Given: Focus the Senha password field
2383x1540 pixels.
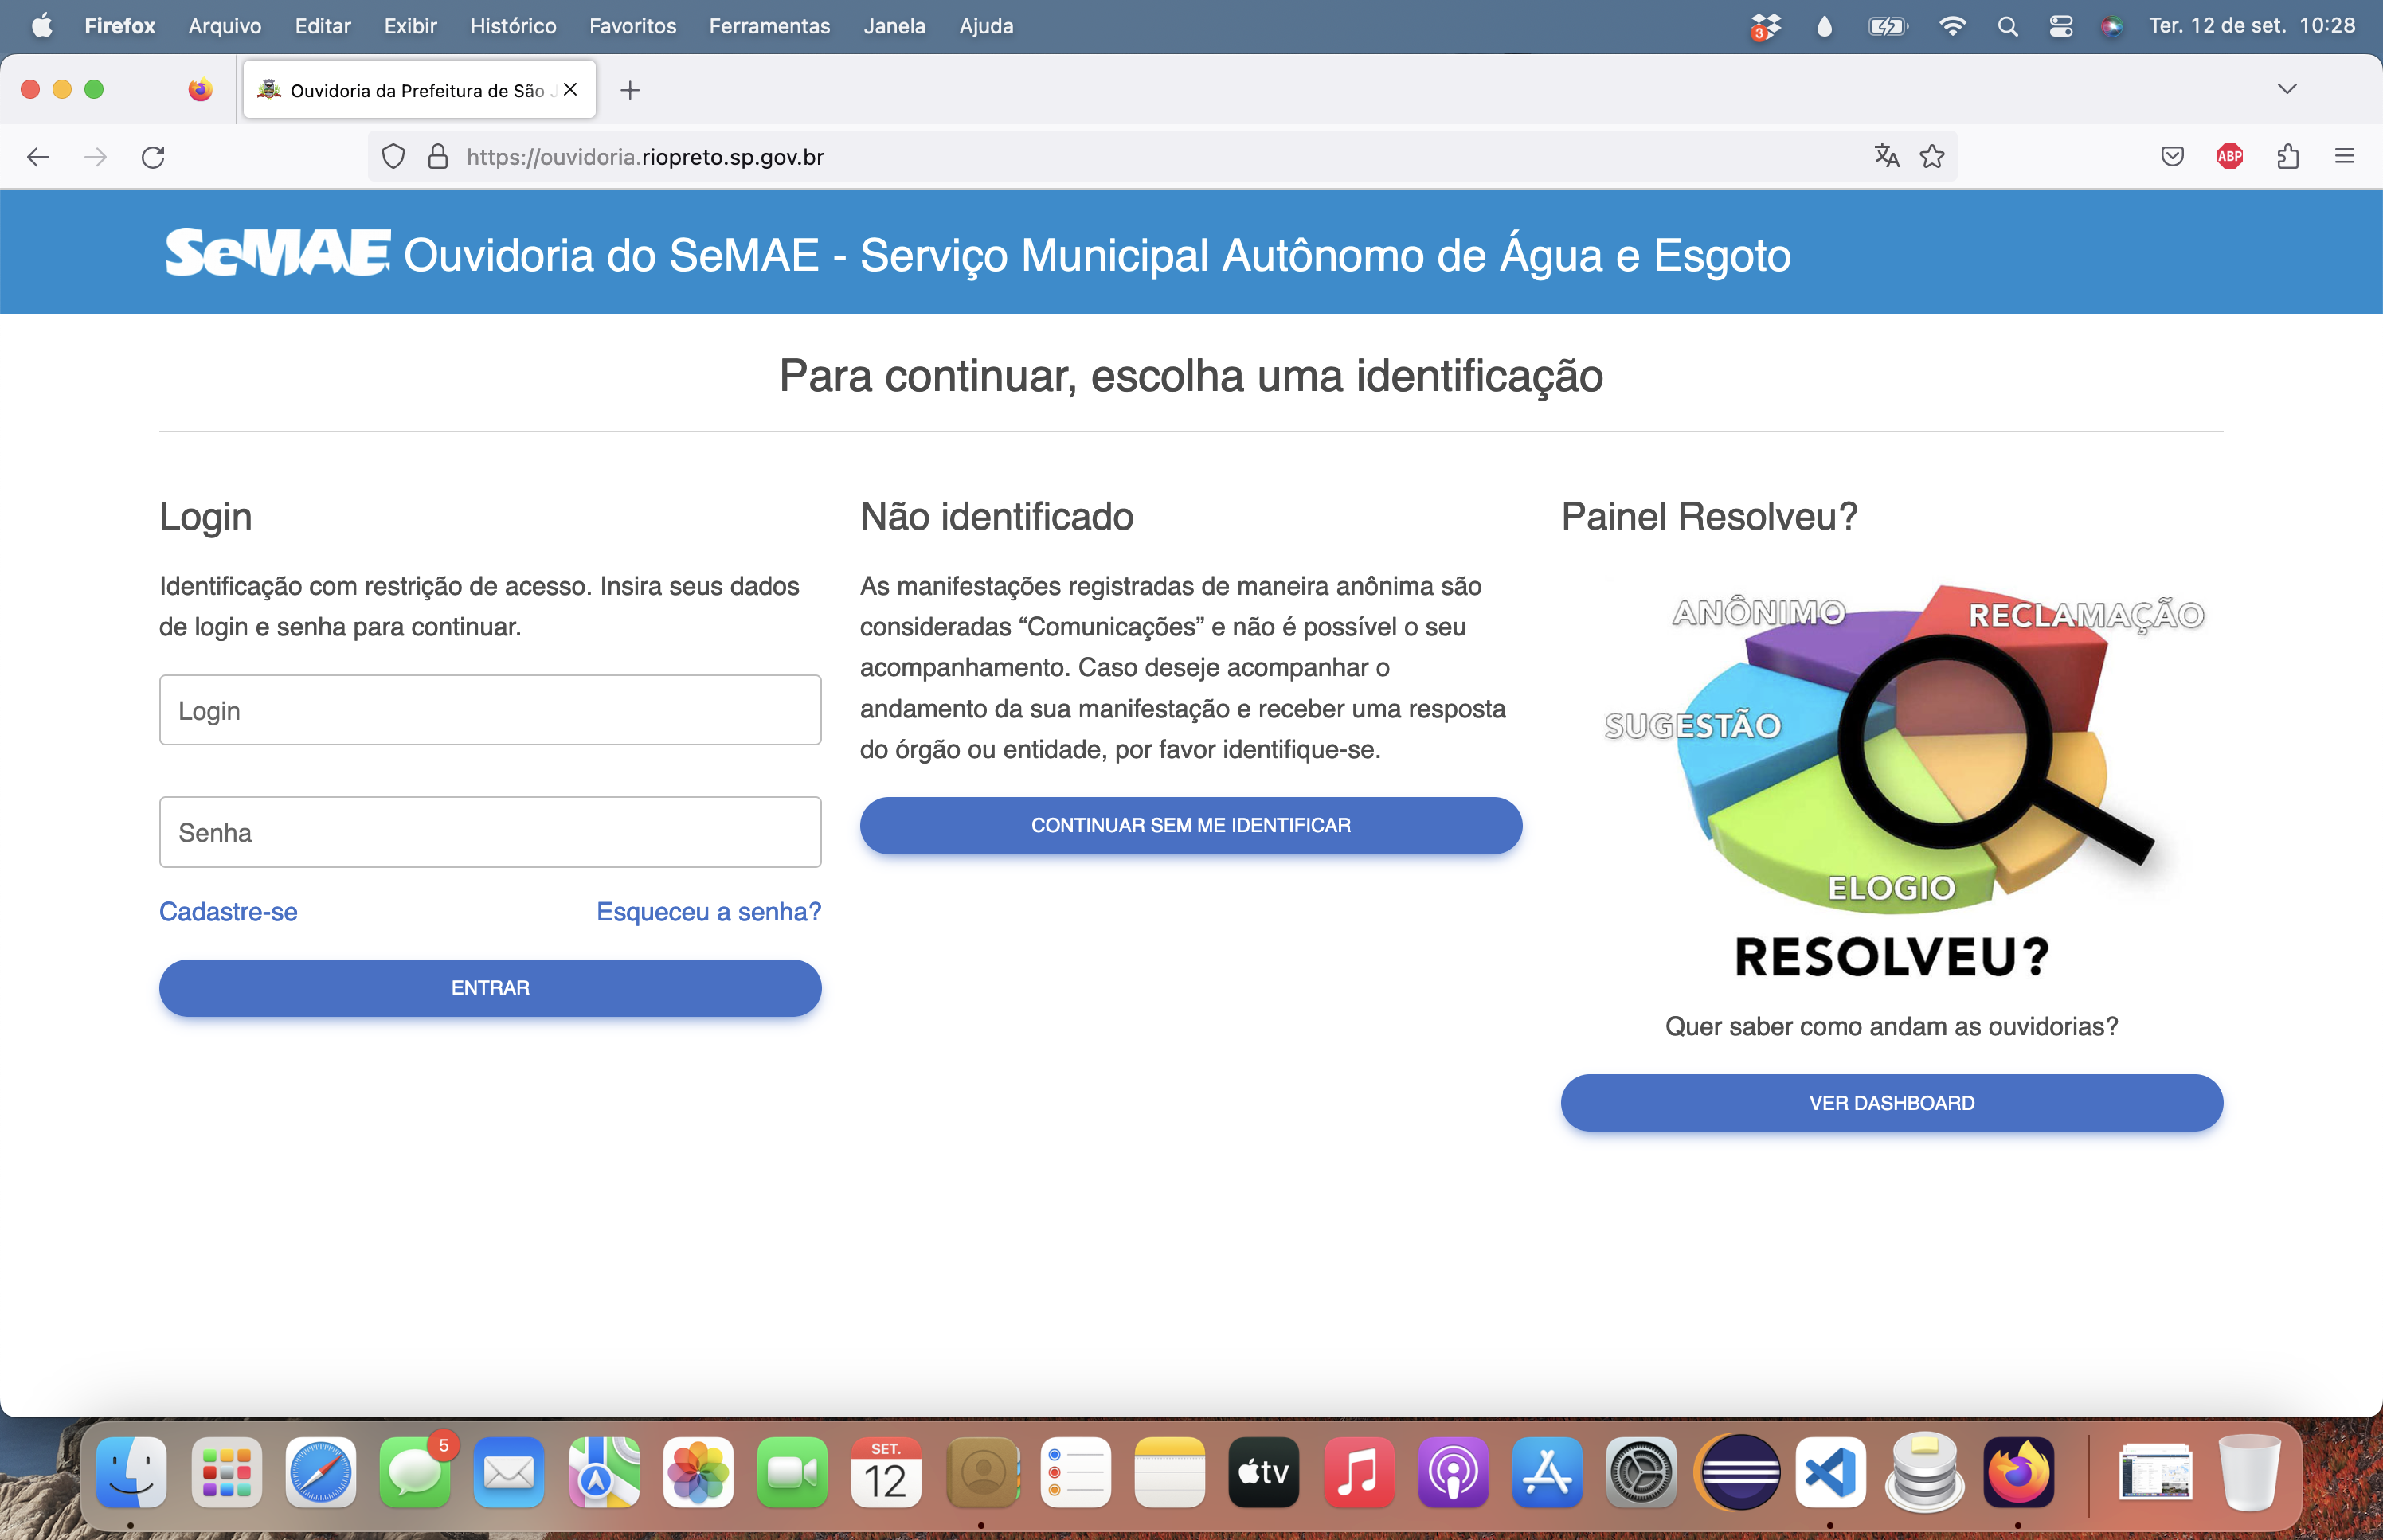Looking at the screenshot, I should pyautogui.click(x=490, y=833).
